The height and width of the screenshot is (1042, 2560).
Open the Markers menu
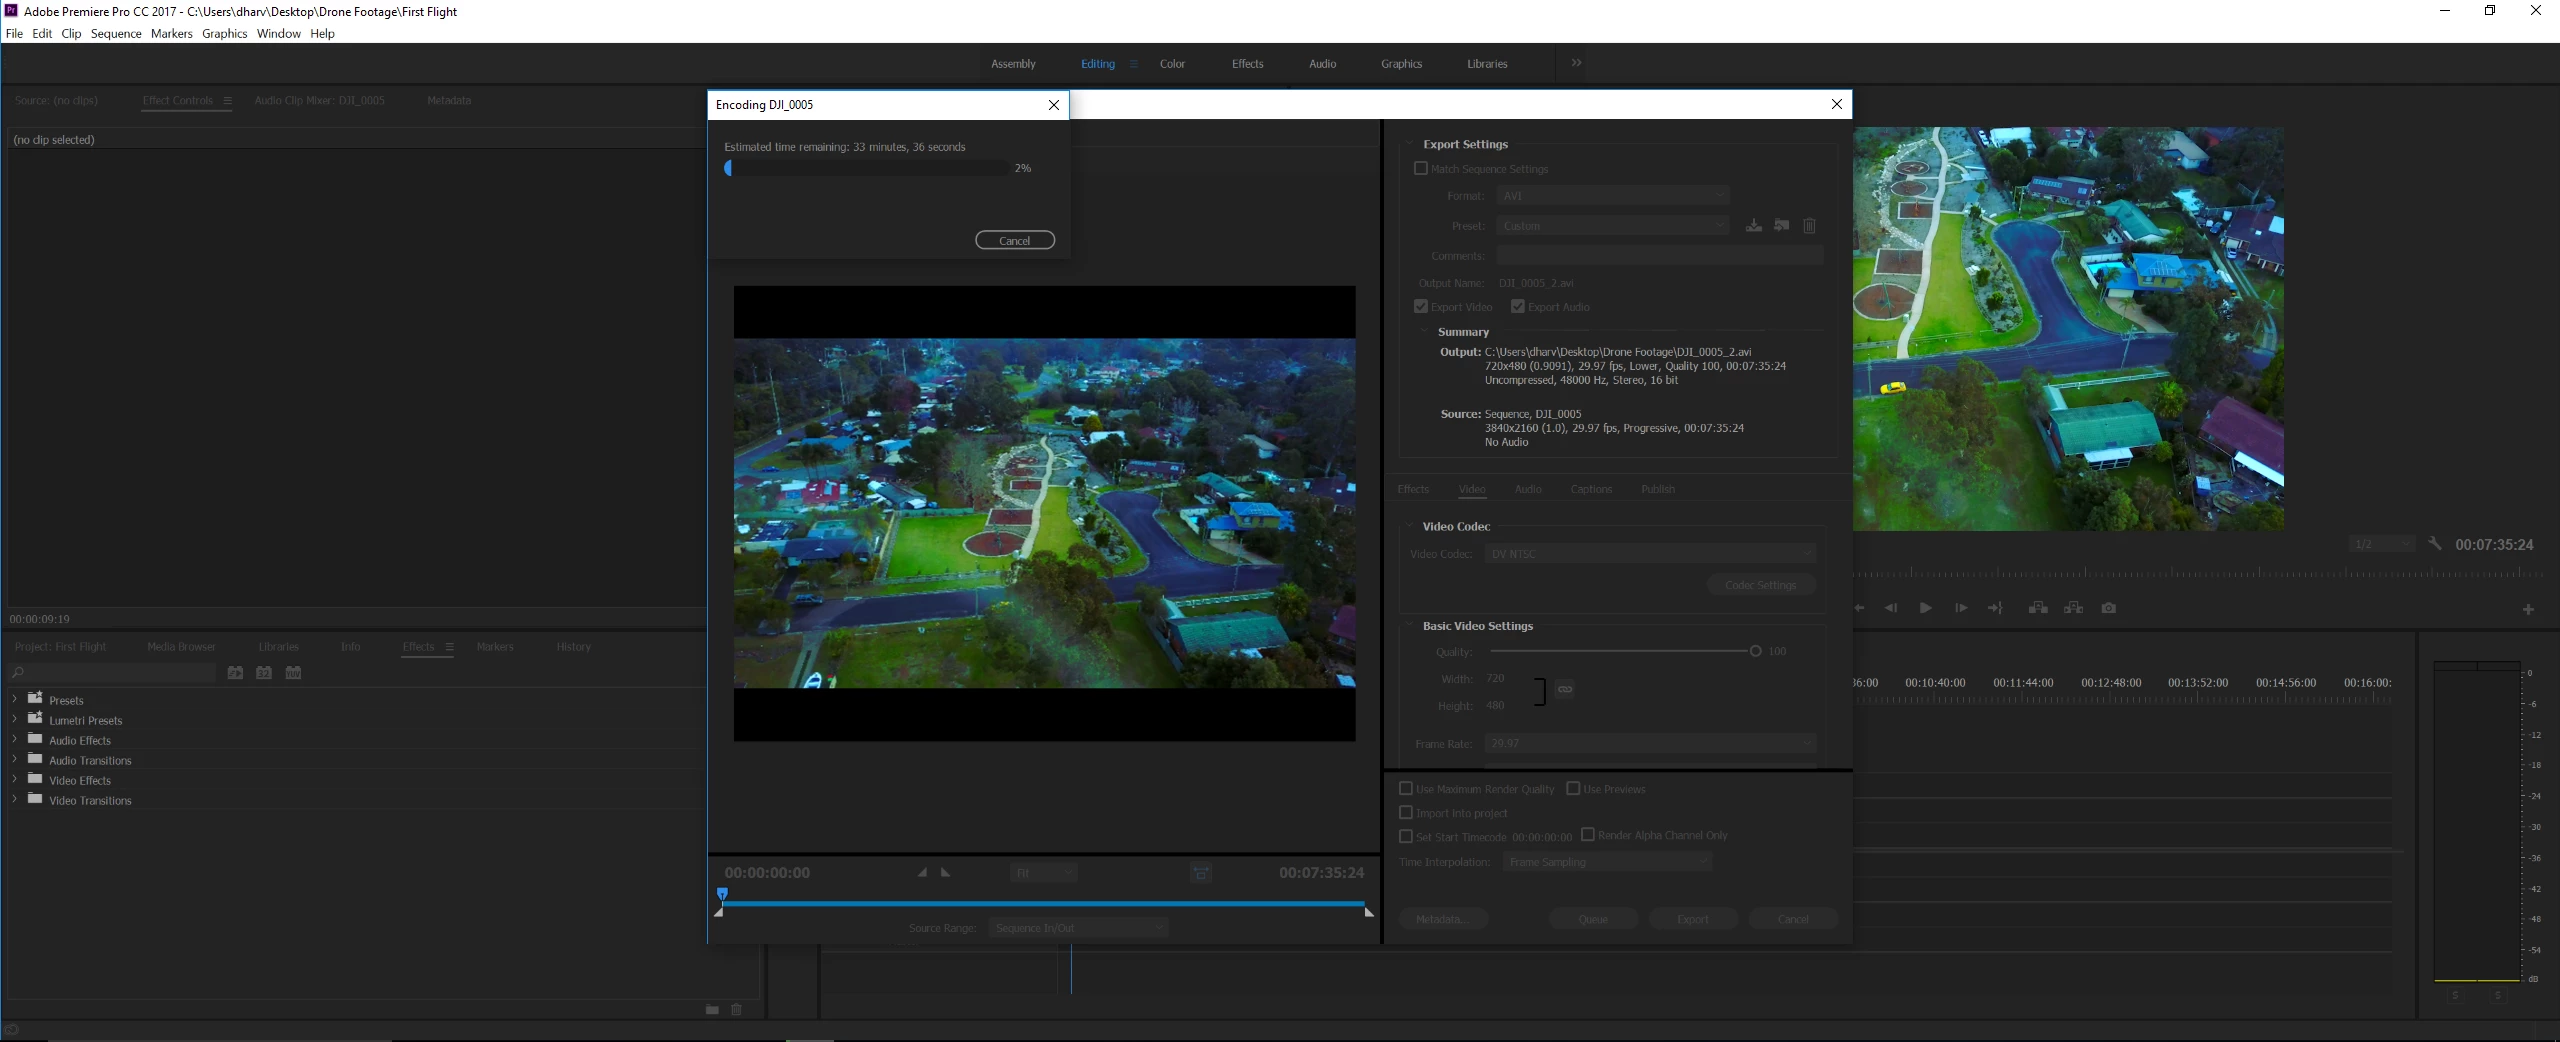[172, 34]
